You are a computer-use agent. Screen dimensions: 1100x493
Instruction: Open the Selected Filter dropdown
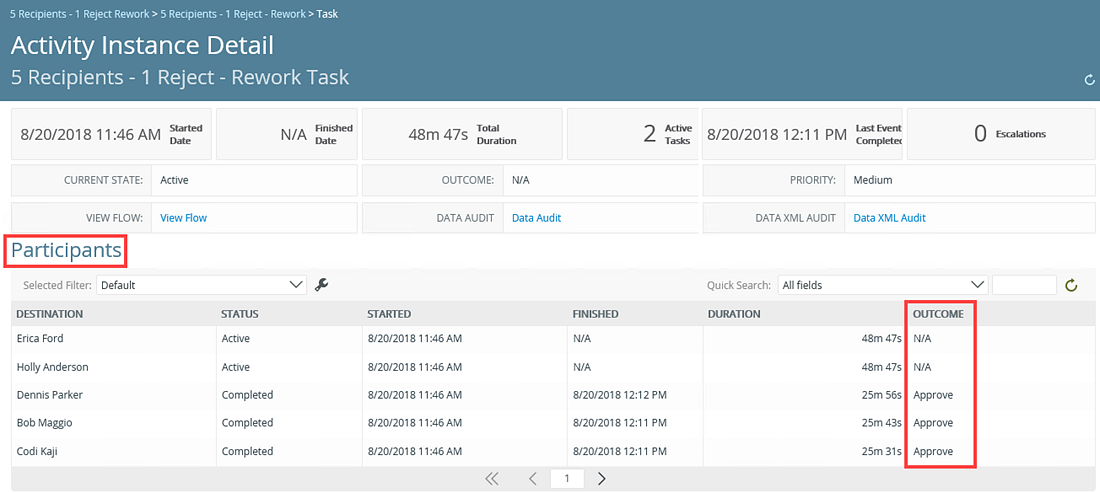point(201,285)
